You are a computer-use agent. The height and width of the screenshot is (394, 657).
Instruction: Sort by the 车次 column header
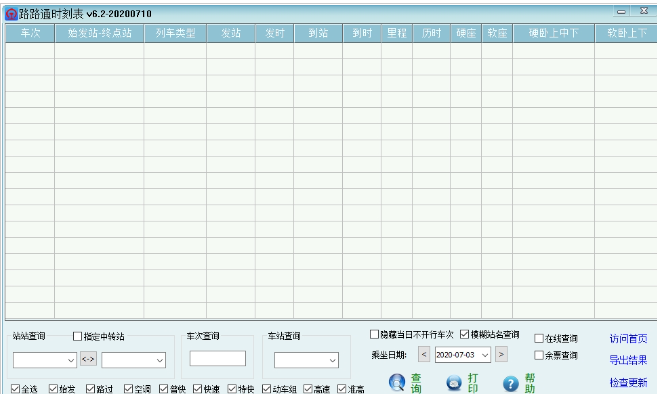click(x=30, y=33)
